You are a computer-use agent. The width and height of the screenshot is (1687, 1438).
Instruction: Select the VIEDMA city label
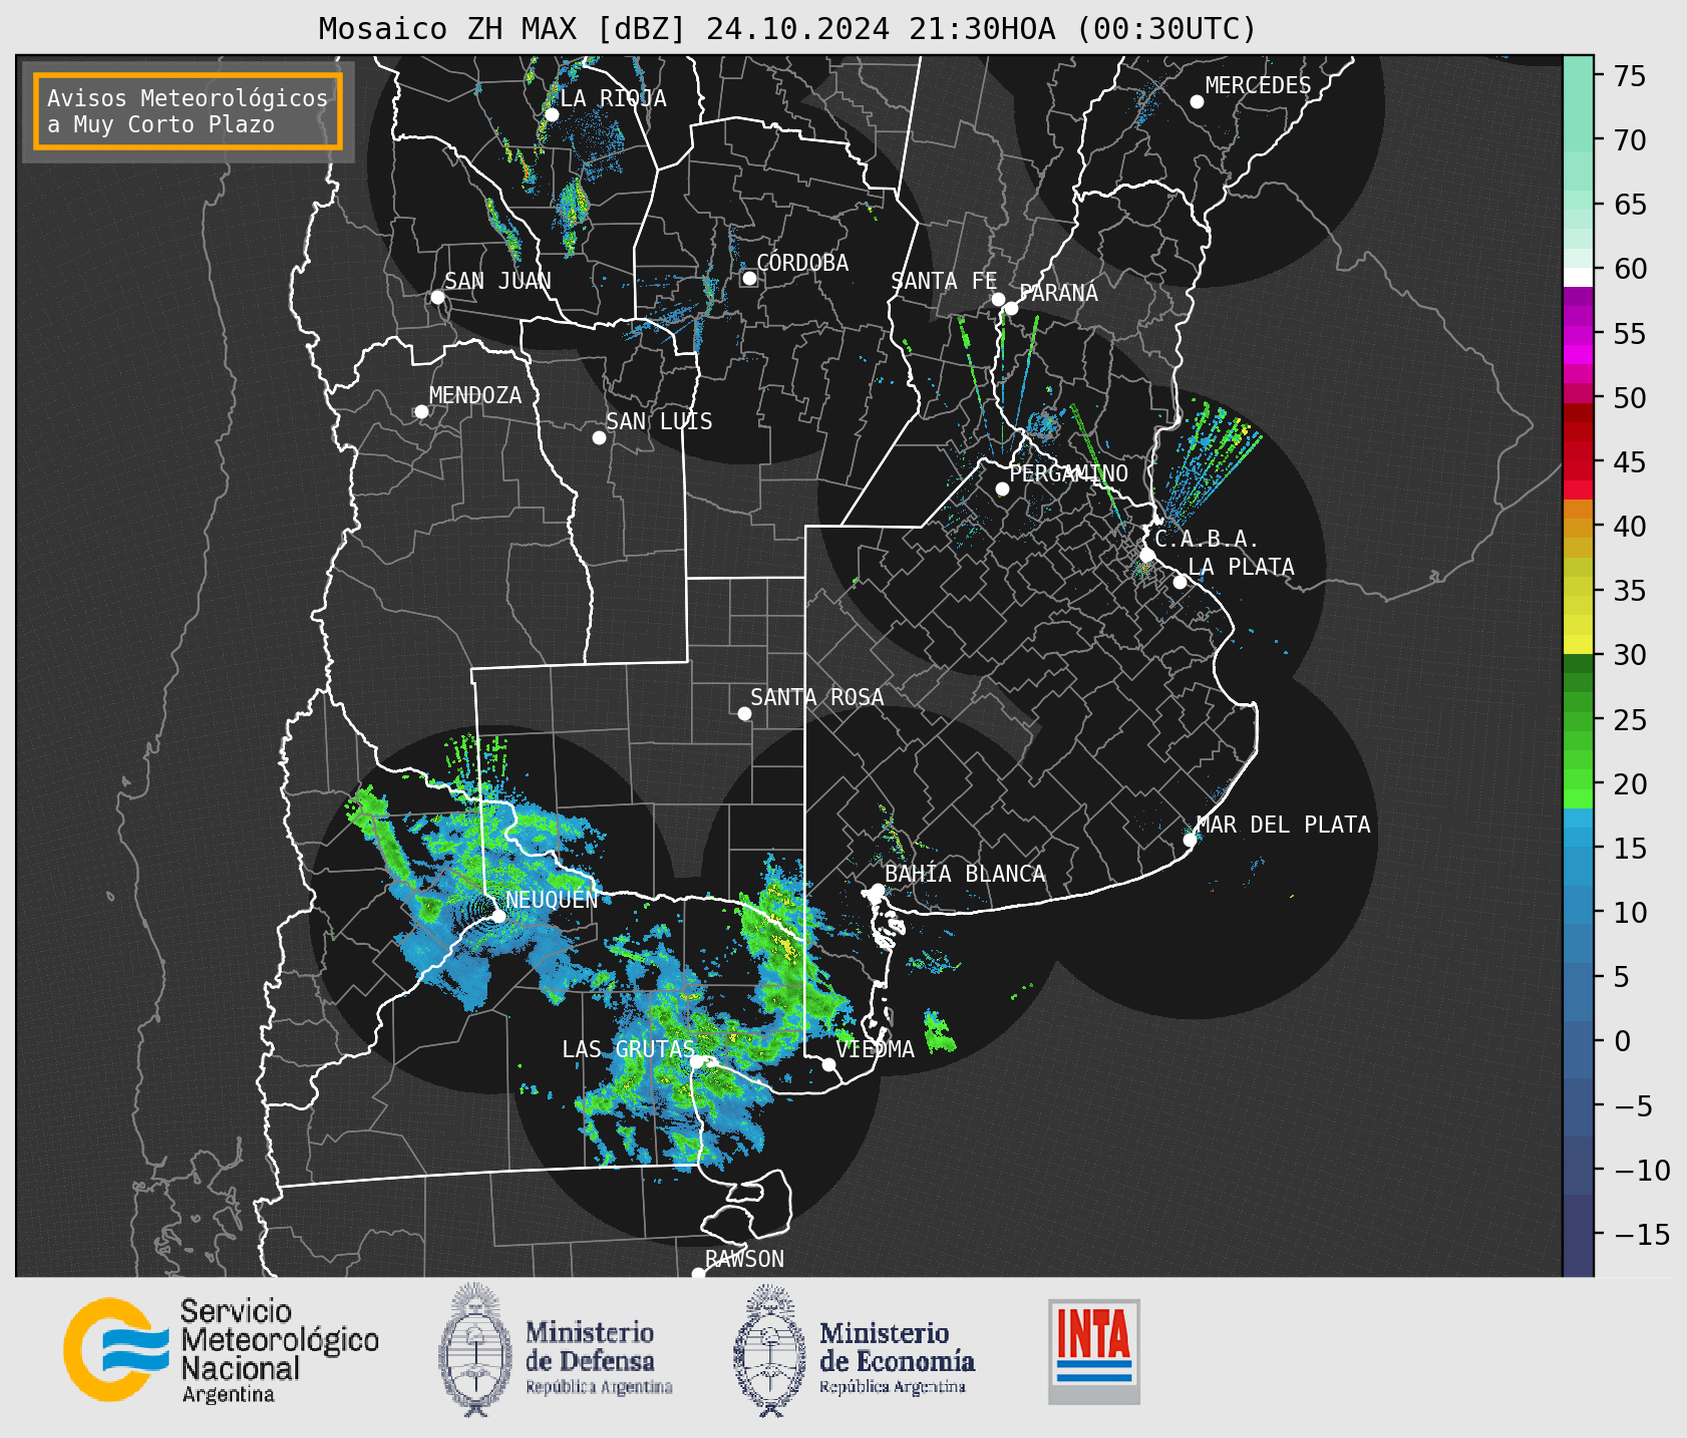pos(875,1049)
